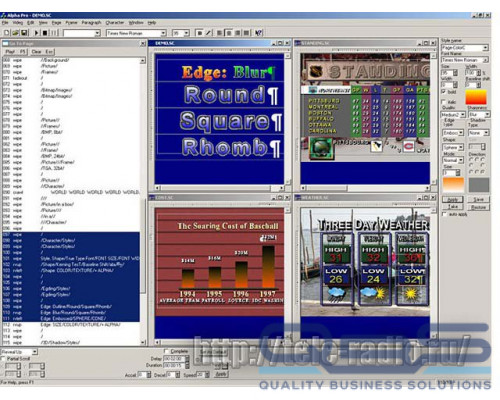Toggle the bold checkbox
The width and height of the screenshot is (500, 400).
coord(444,92)
